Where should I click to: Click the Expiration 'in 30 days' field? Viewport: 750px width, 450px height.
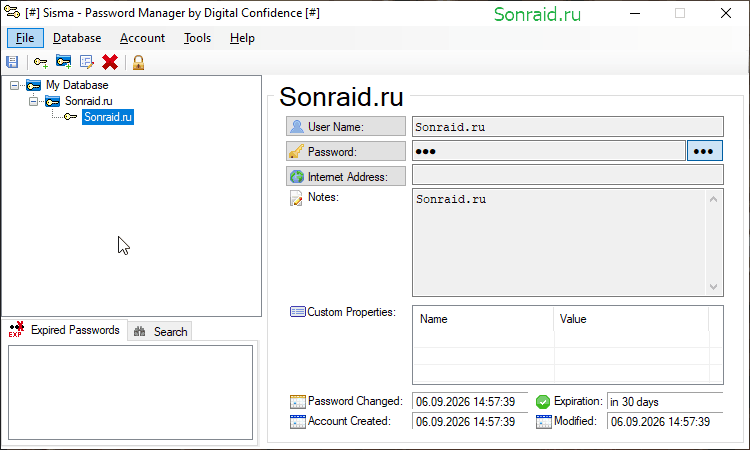click(x=665, y=402)
